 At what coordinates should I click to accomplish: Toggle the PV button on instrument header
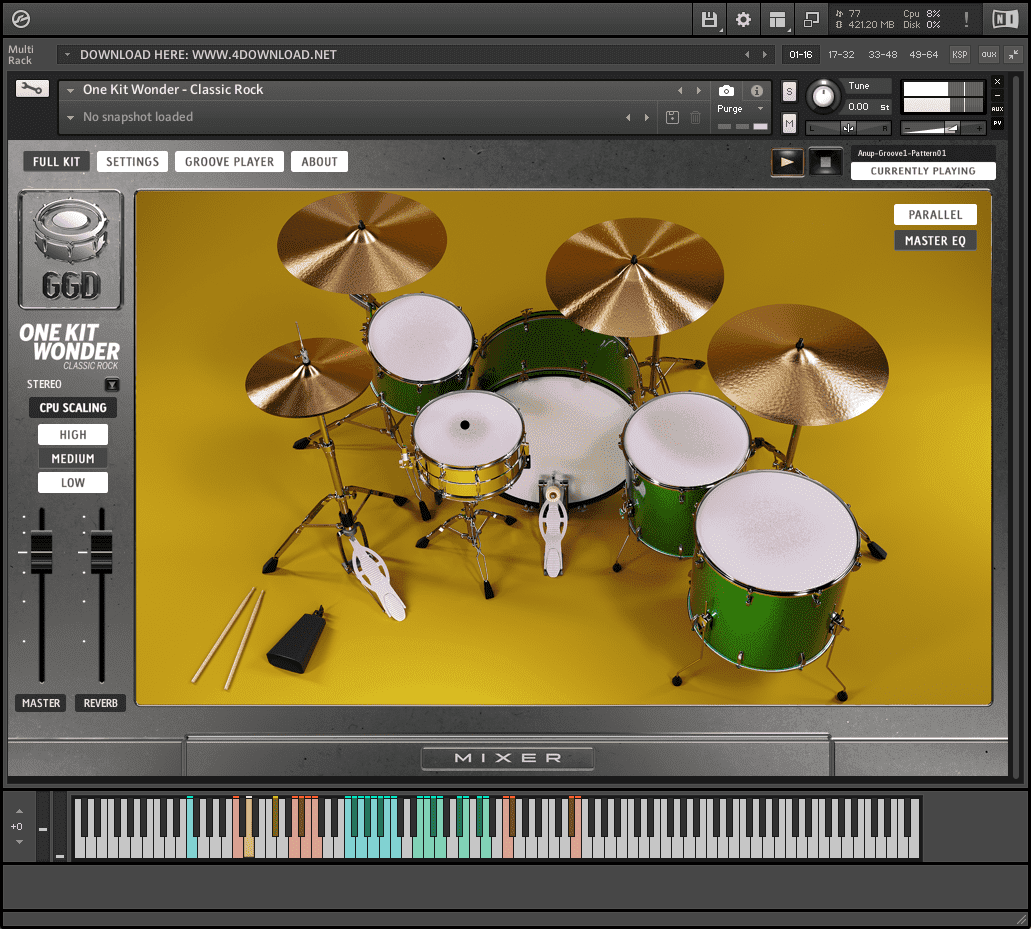point(997,123)
